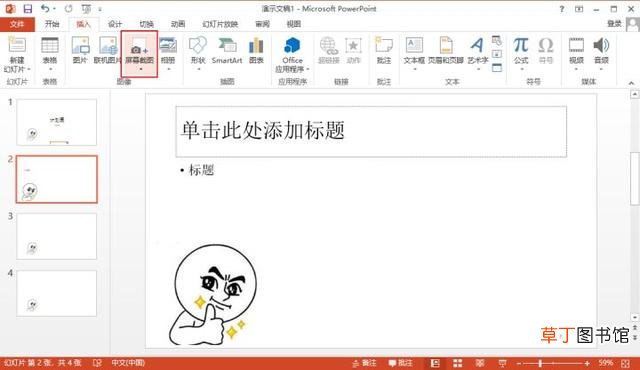This screenshot has width=640, height=370.
Task: Switch to Normal view button
Action: [x=435, y=363]
